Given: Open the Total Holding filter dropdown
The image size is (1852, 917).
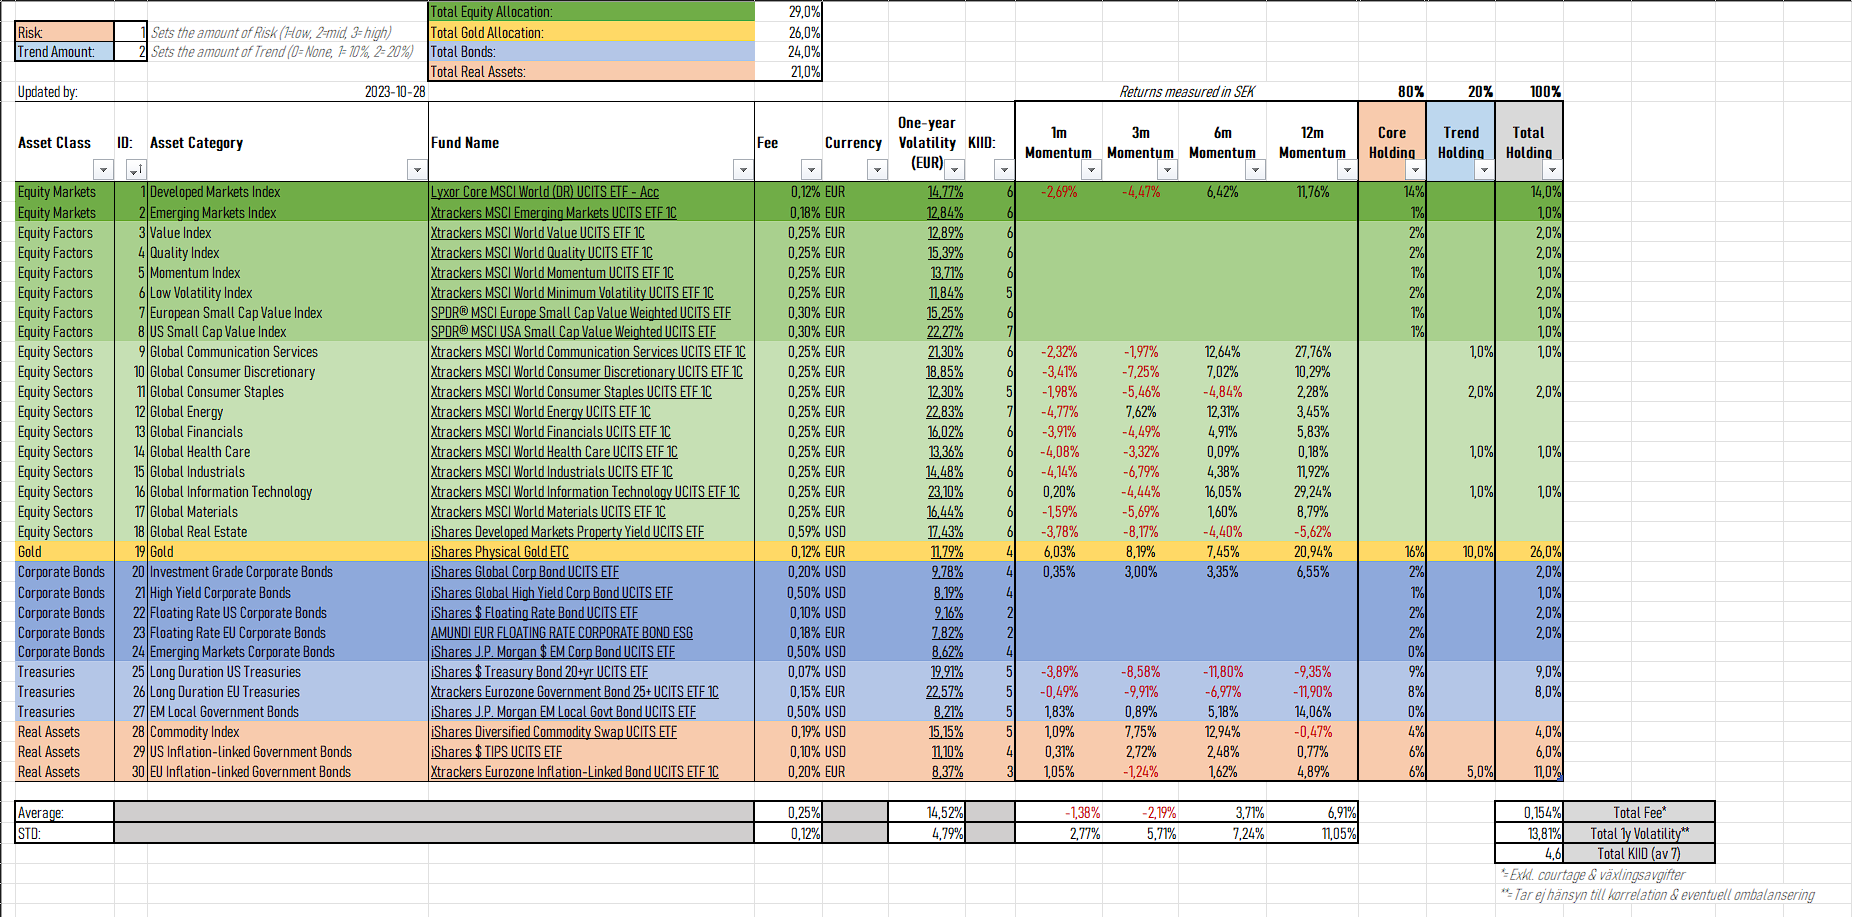Looking at the screenshot, I should 1551,170.
